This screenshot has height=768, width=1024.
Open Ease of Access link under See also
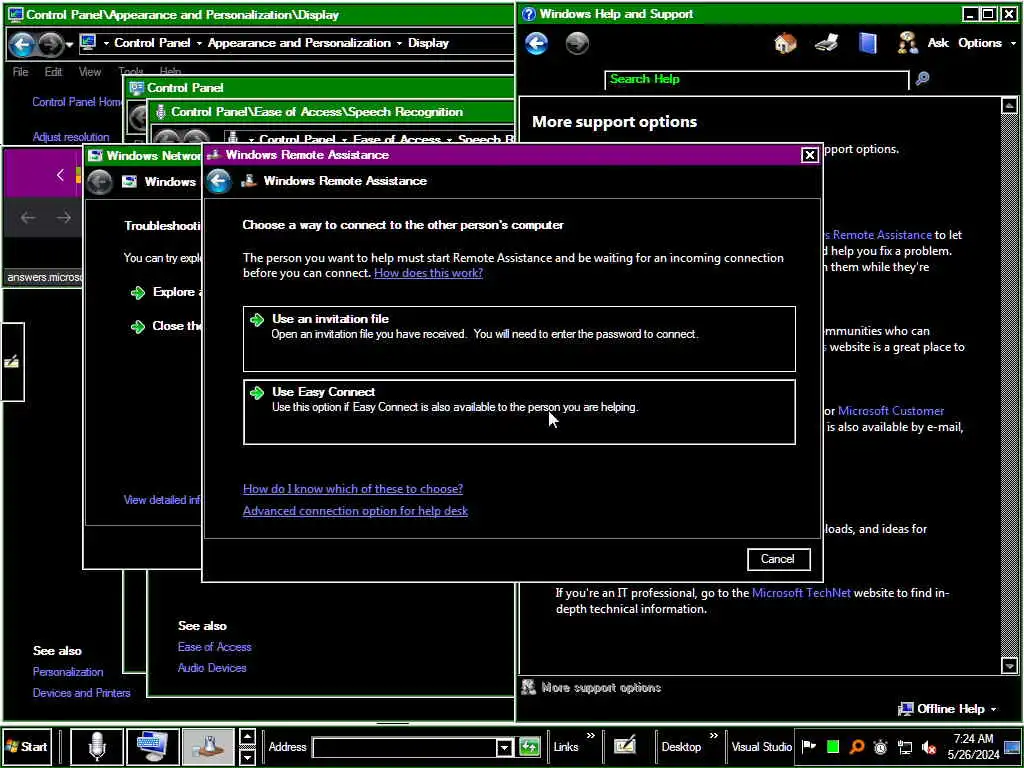point(214,647)
